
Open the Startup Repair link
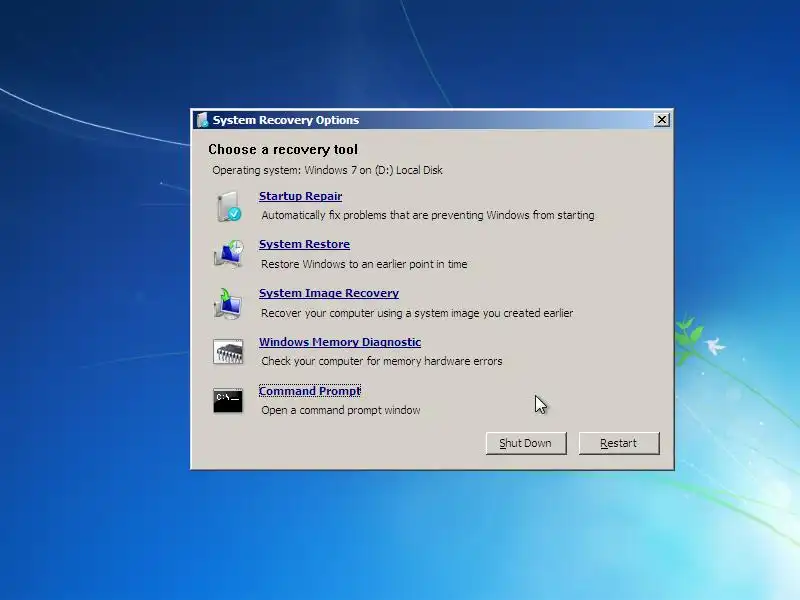[x=301, y=196]
